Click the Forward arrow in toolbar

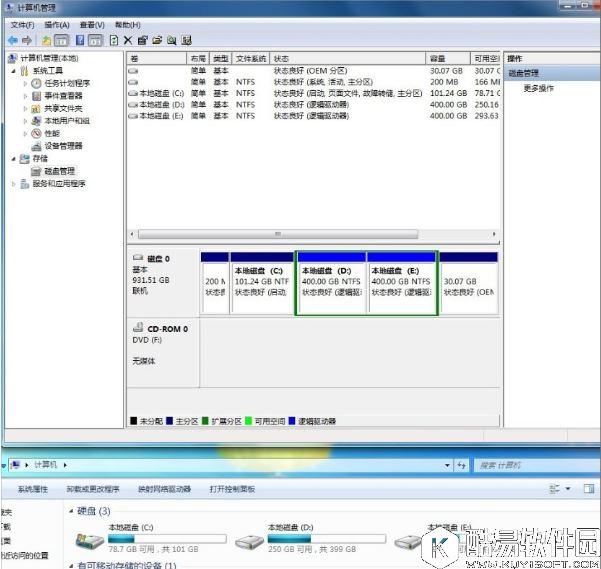coord(26,40)
